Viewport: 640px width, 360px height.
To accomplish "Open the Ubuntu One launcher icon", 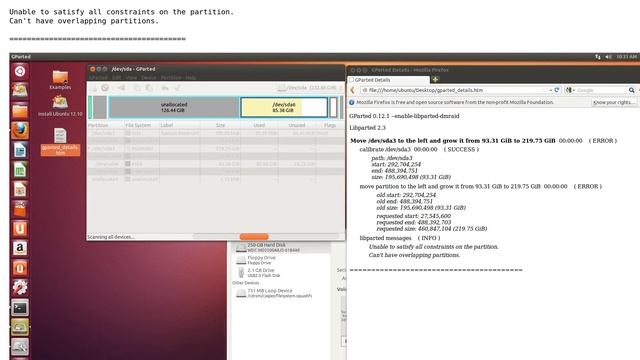I will [x=20, y=229].
